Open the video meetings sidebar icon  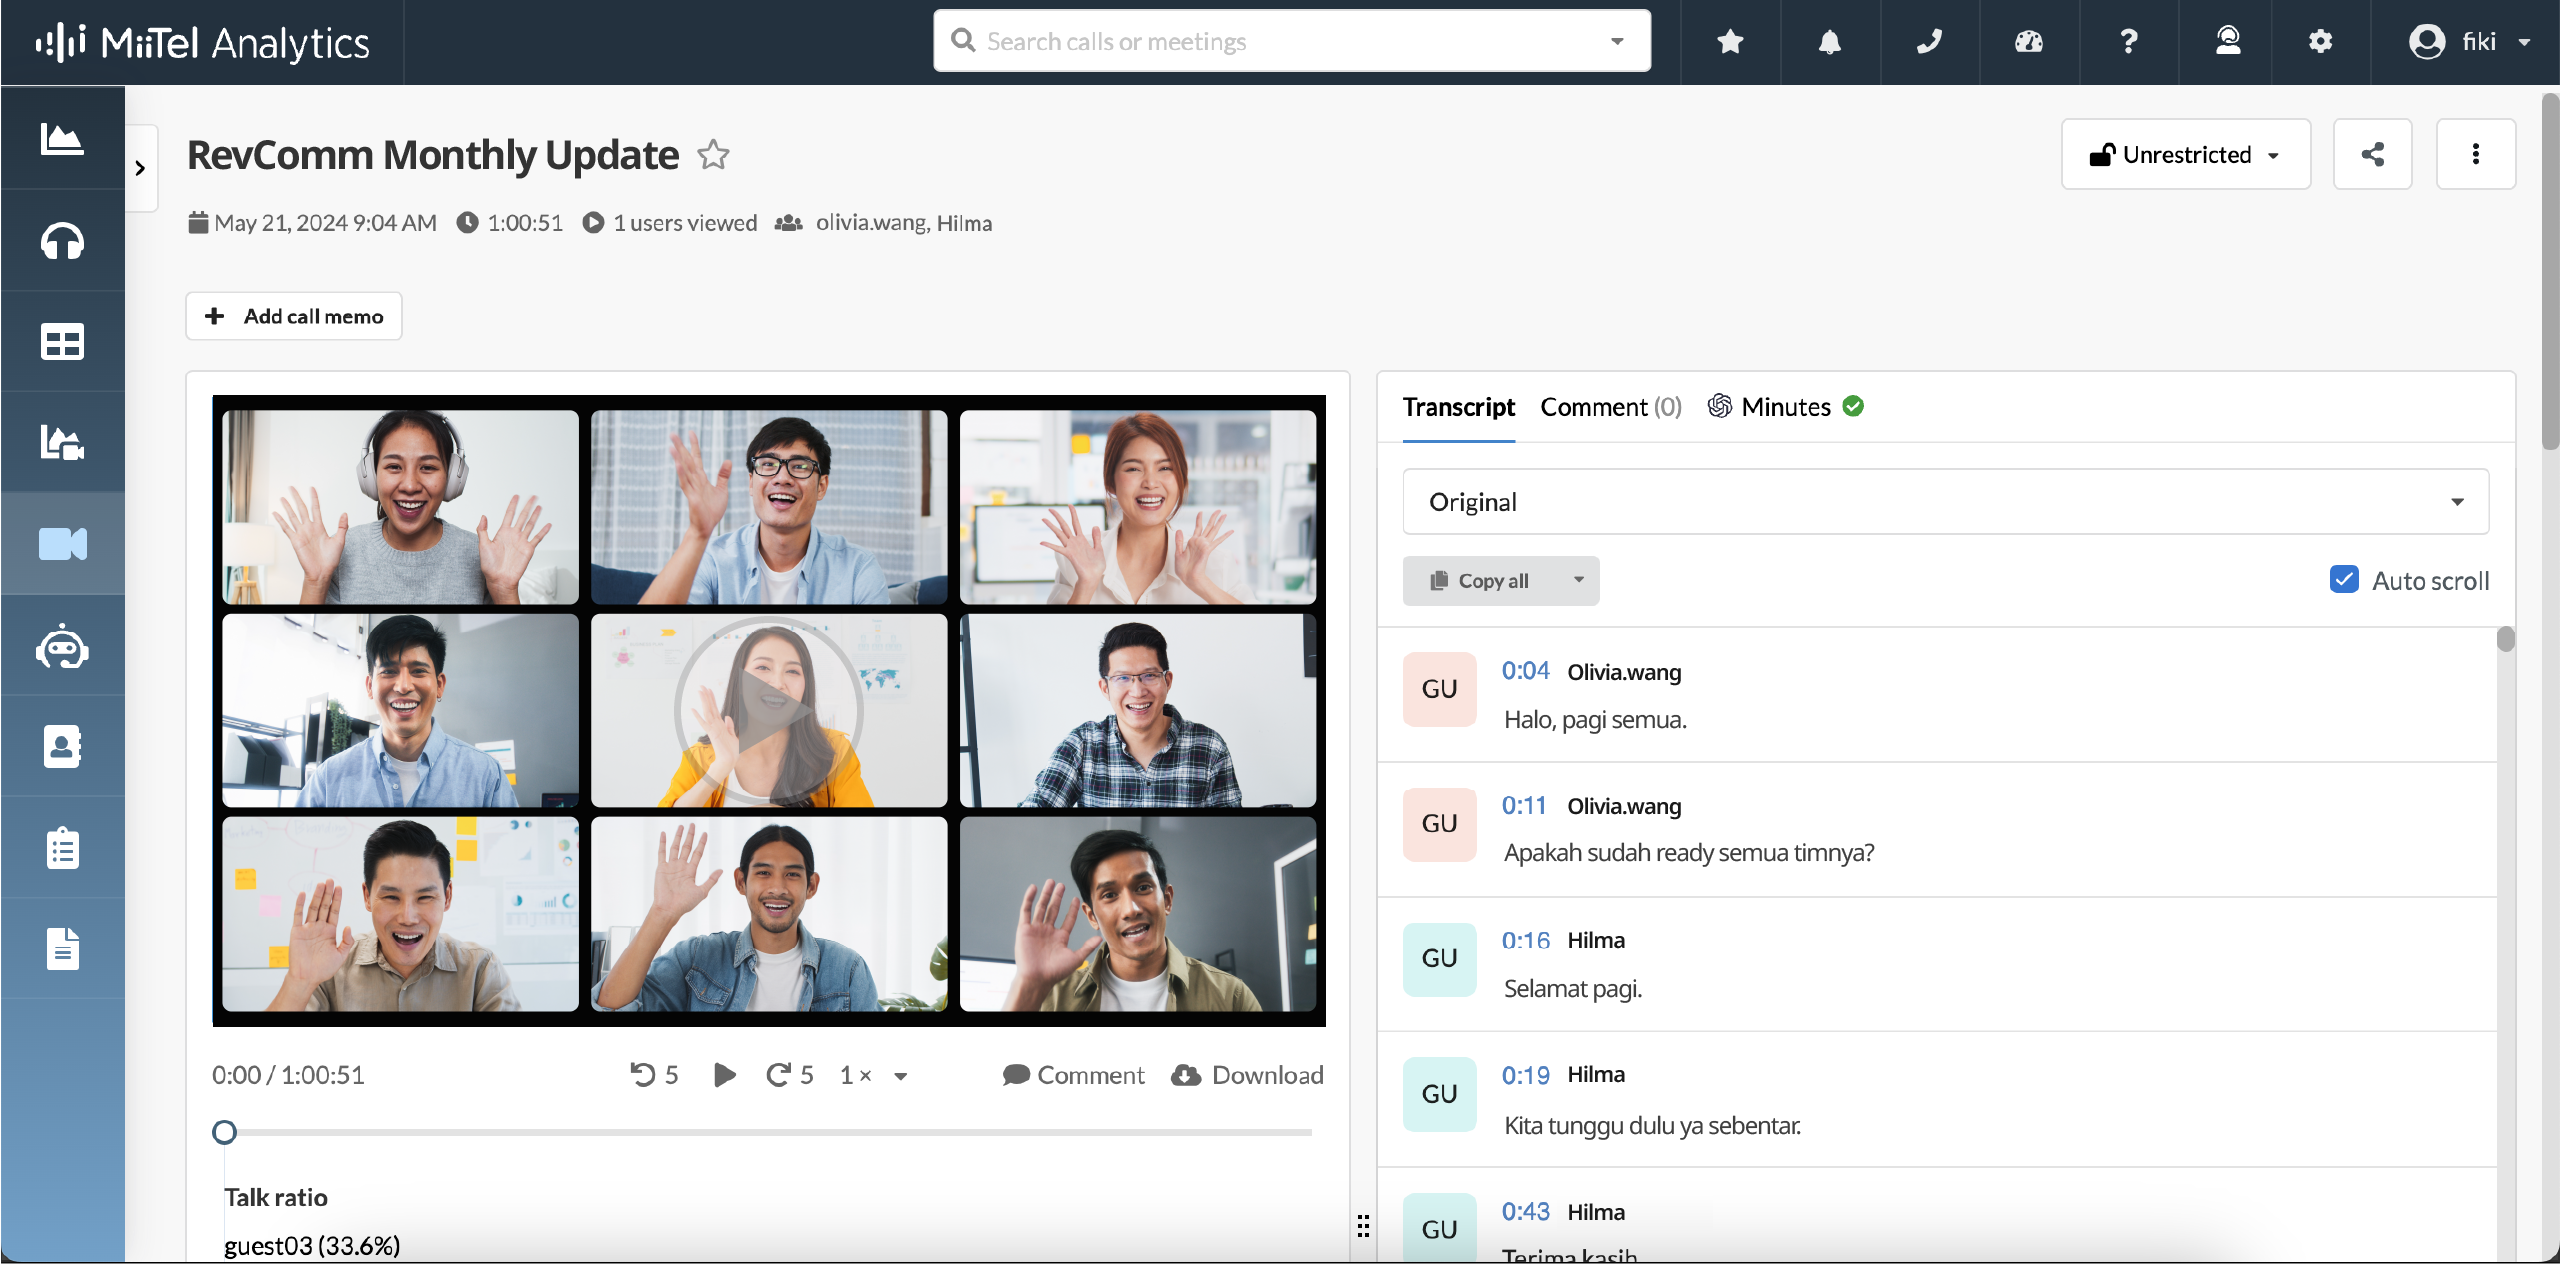point(62,544)
